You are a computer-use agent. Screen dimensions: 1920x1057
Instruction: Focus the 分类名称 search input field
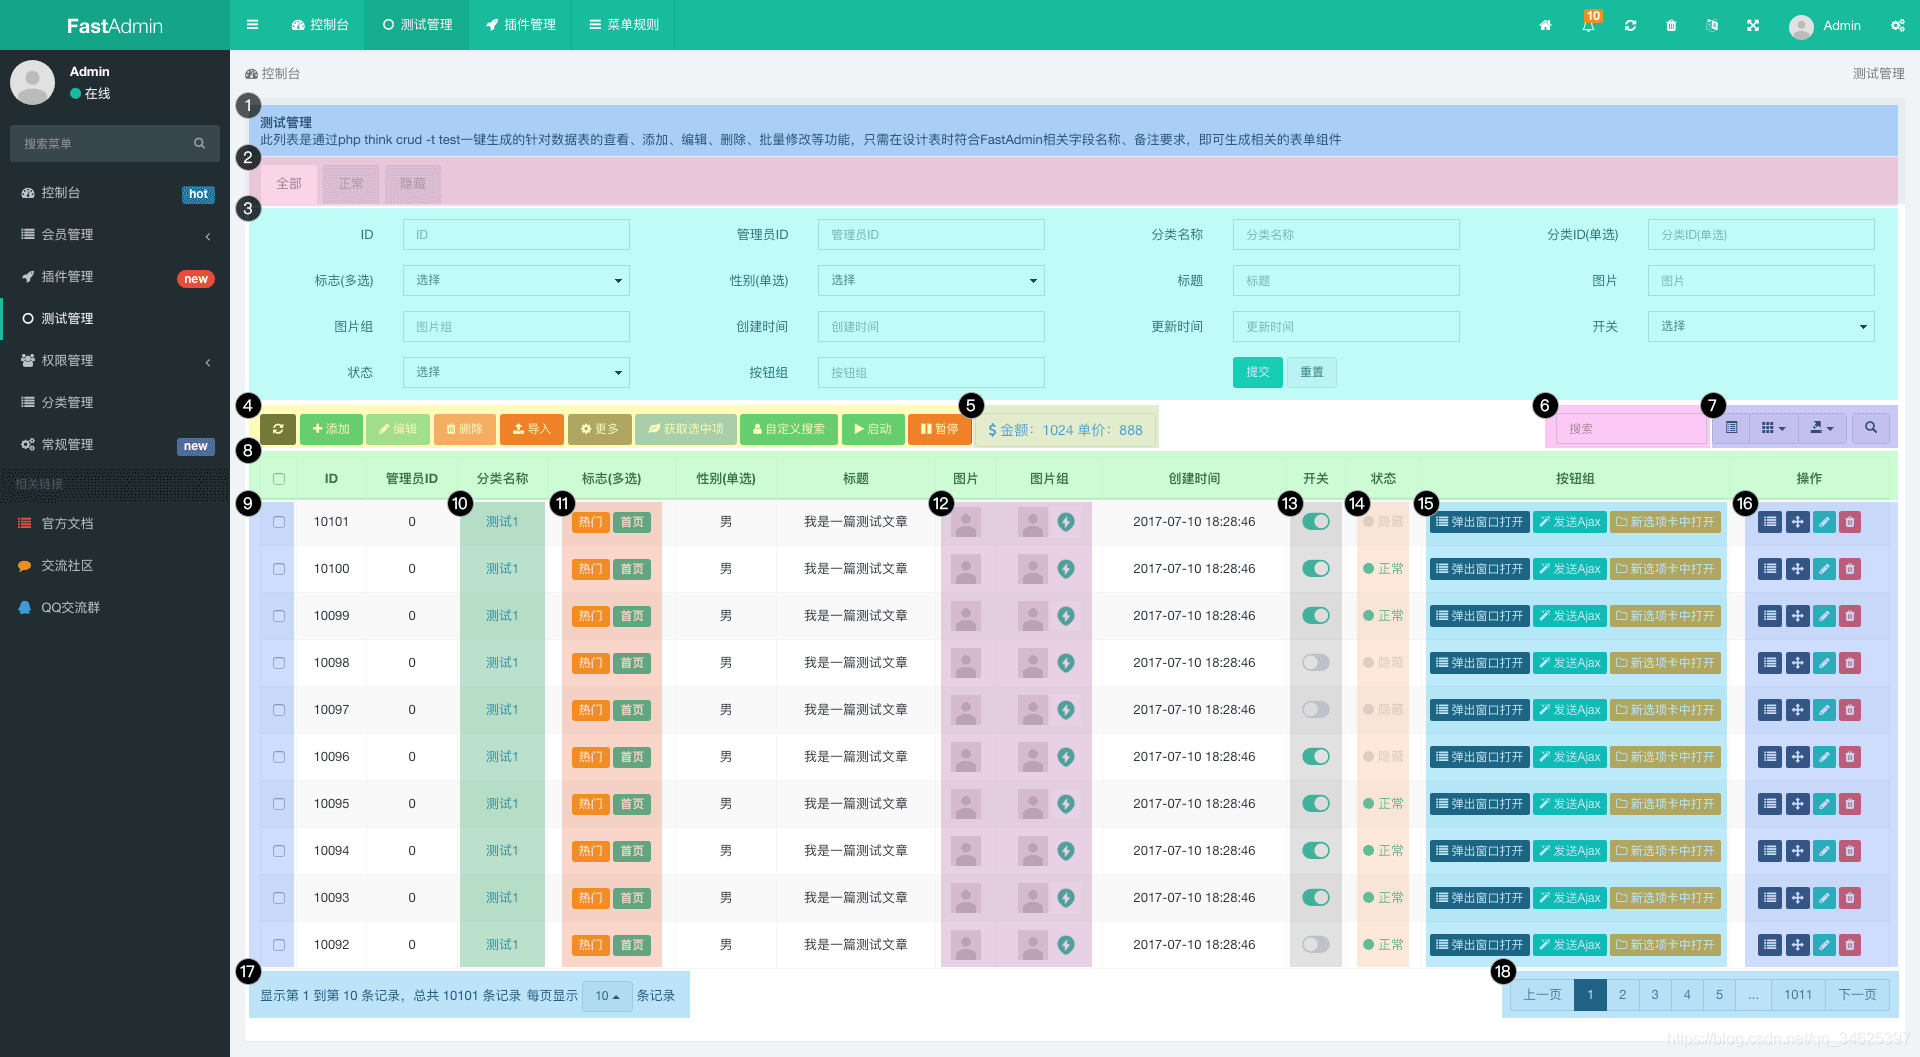click(1346, 235)
